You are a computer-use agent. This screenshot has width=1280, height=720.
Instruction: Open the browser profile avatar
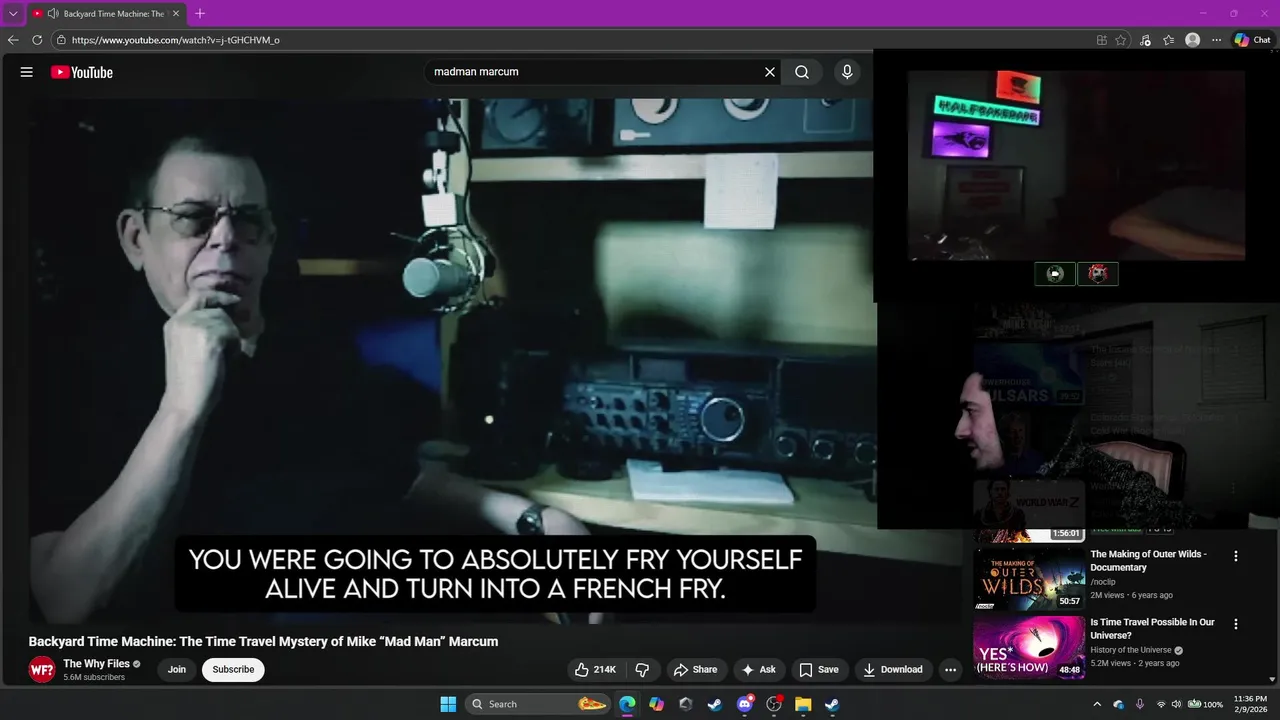[1192, 40]
